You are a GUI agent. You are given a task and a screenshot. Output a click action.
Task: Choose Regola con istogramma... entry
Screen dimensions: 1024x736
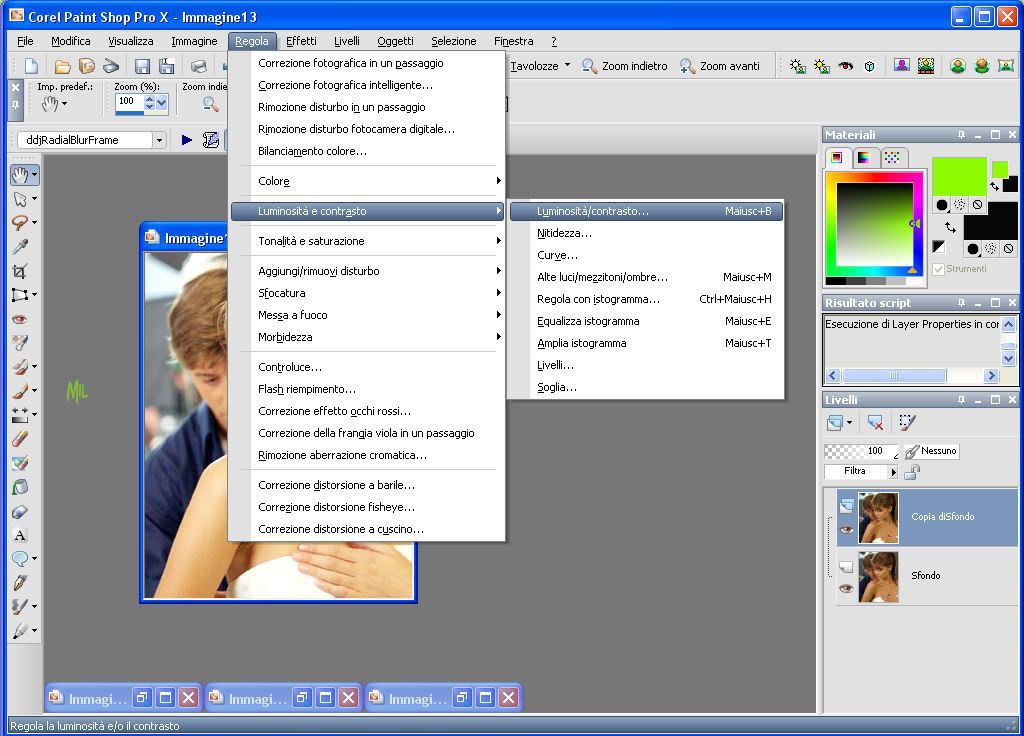[x=646, y=299]
